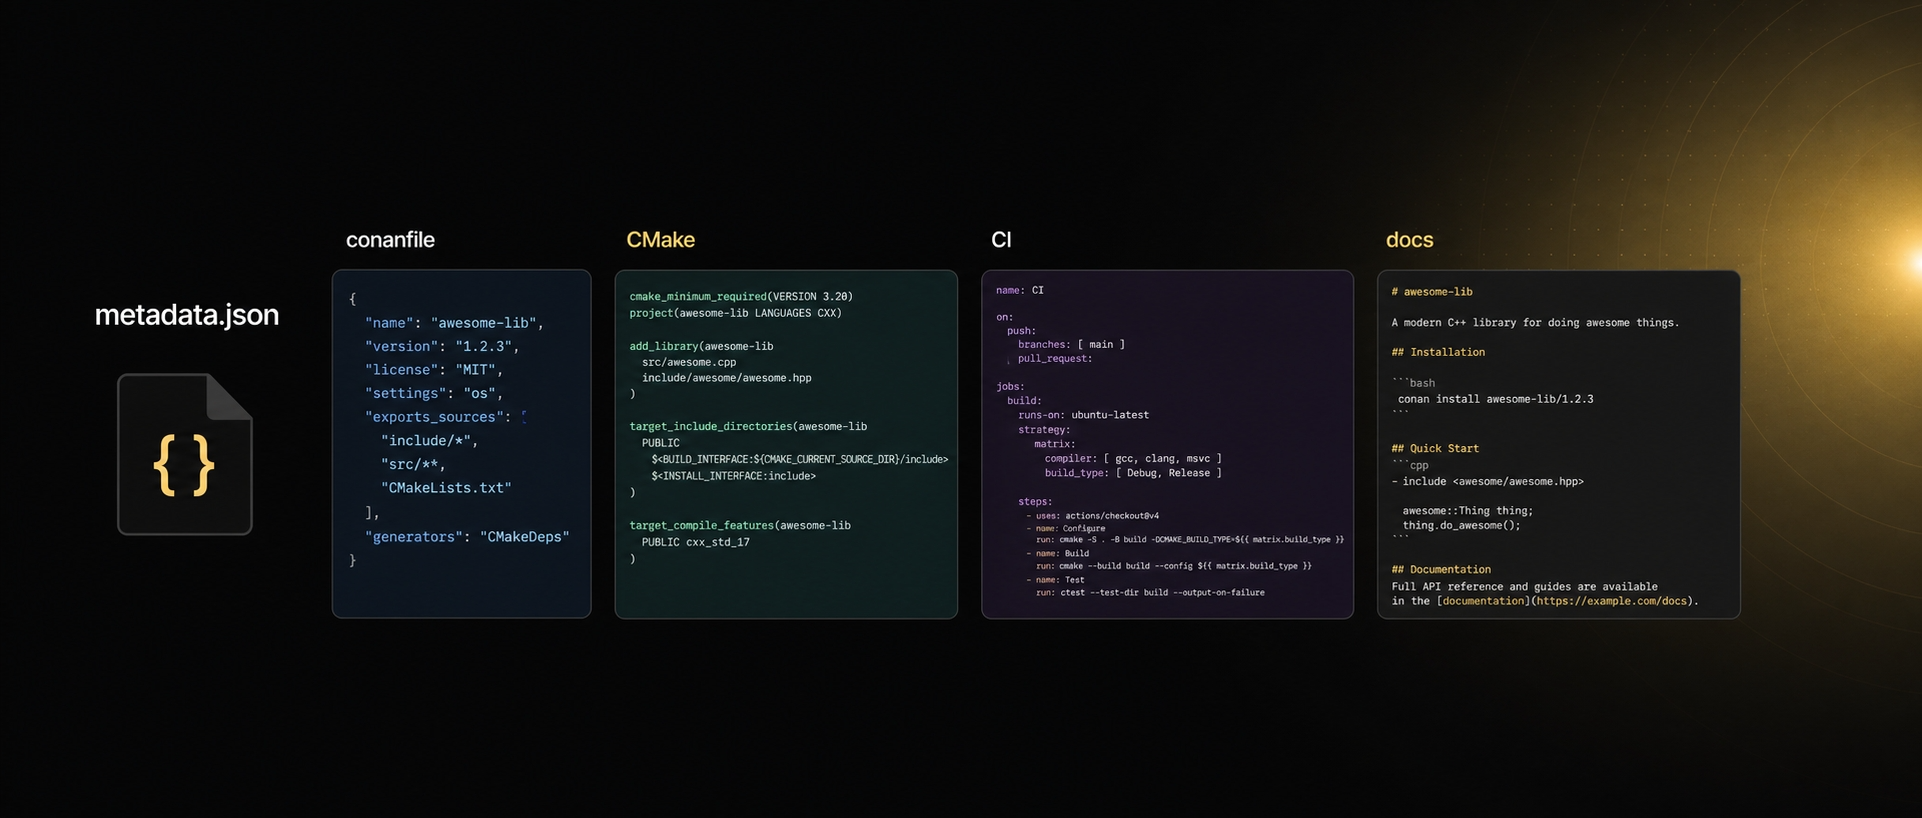Click the "thing.do_awesome();" line
The height and width of the screenshot is (818, 1922).
(1461, 526)
